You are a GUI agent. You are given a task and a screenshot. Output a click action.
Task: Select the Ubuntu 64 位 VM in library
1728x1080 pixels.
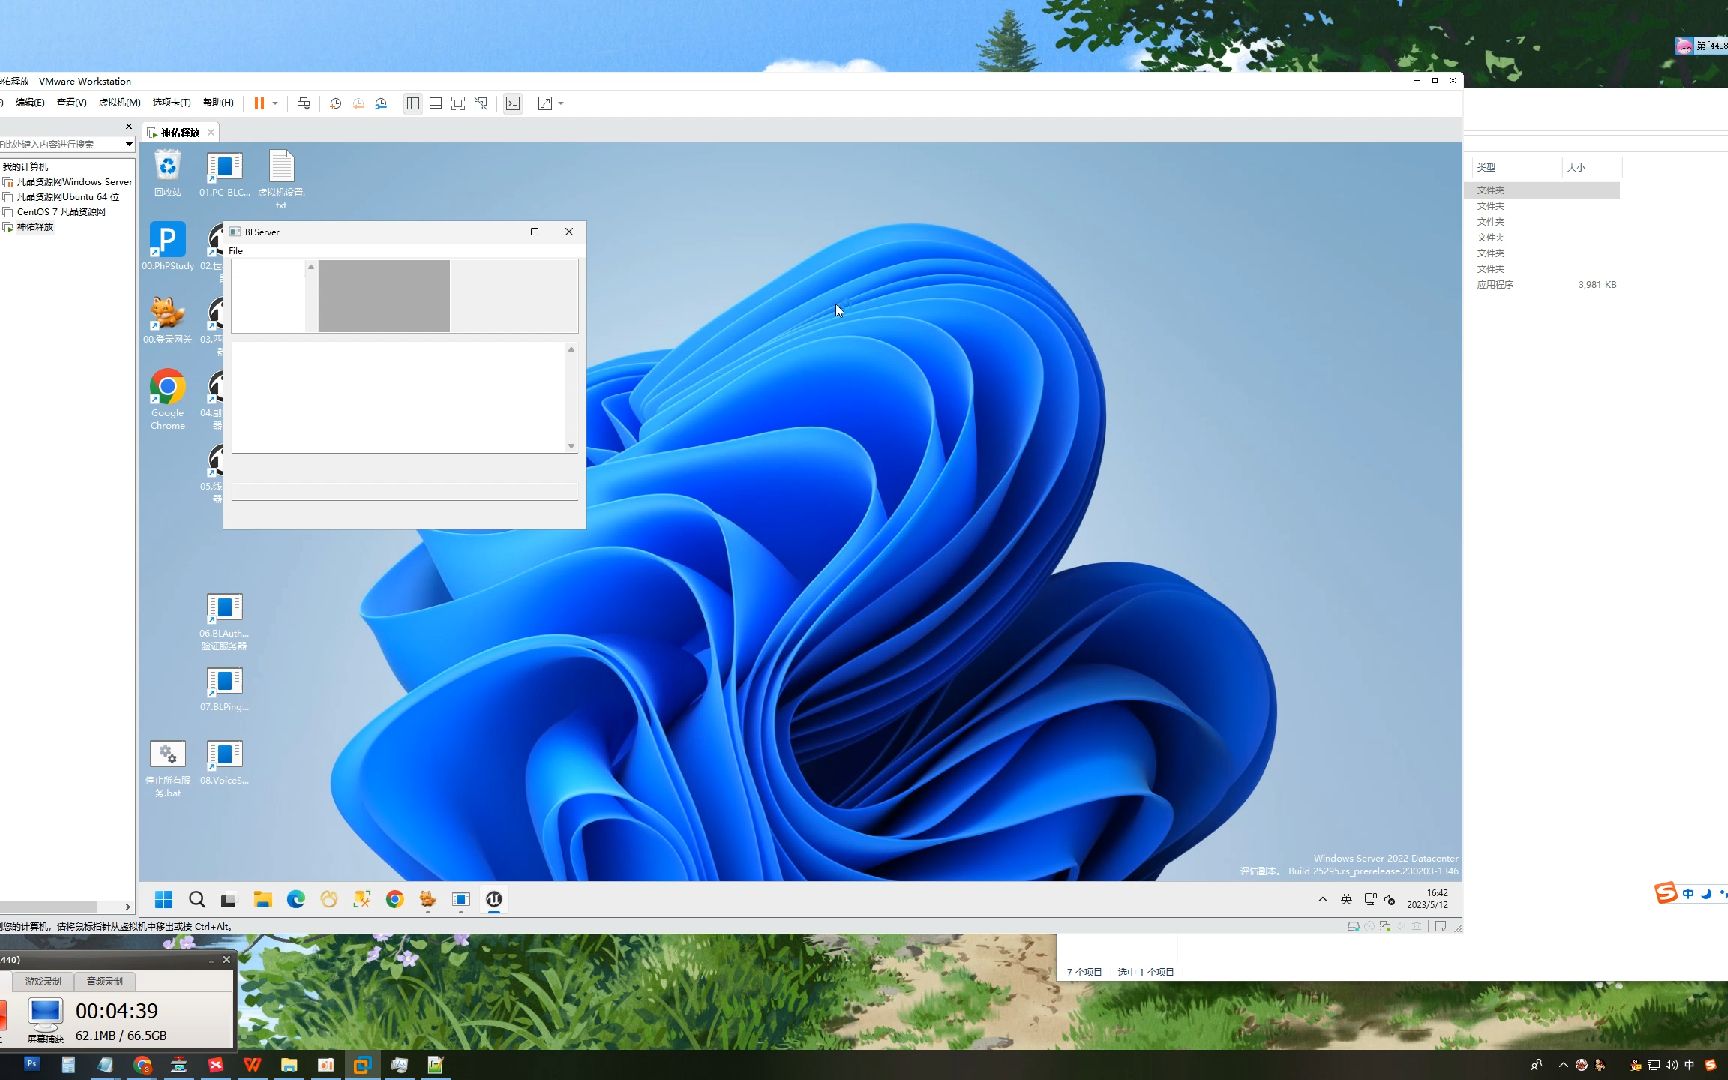tap(61, 197)
